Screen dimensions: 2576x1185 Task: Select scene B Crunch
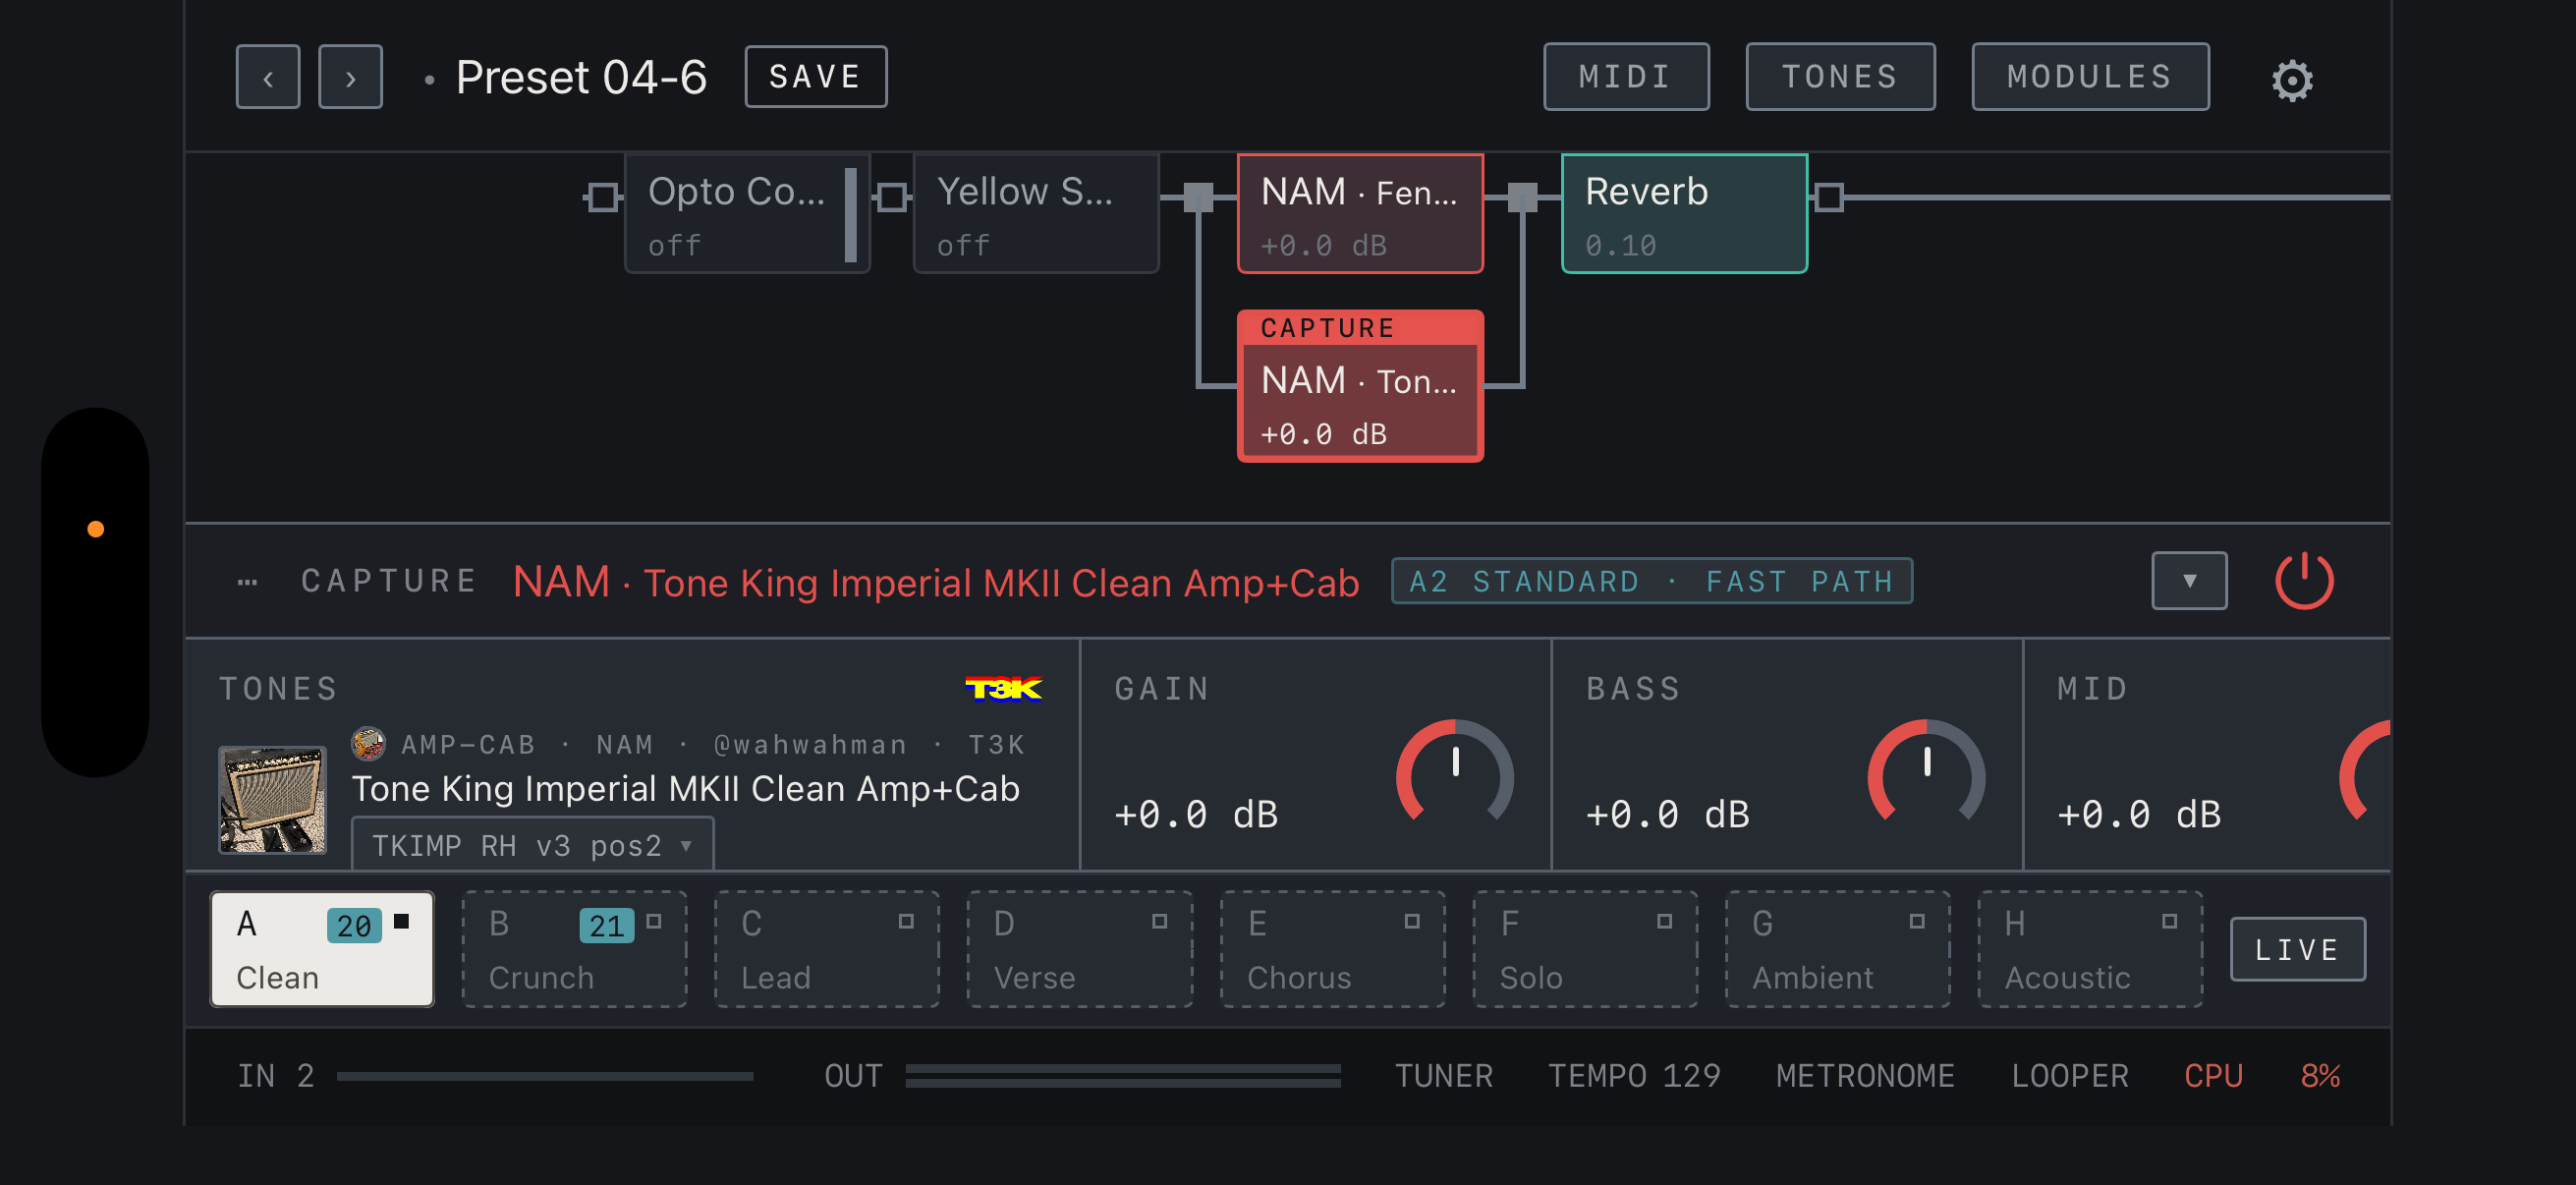point(574,949)
